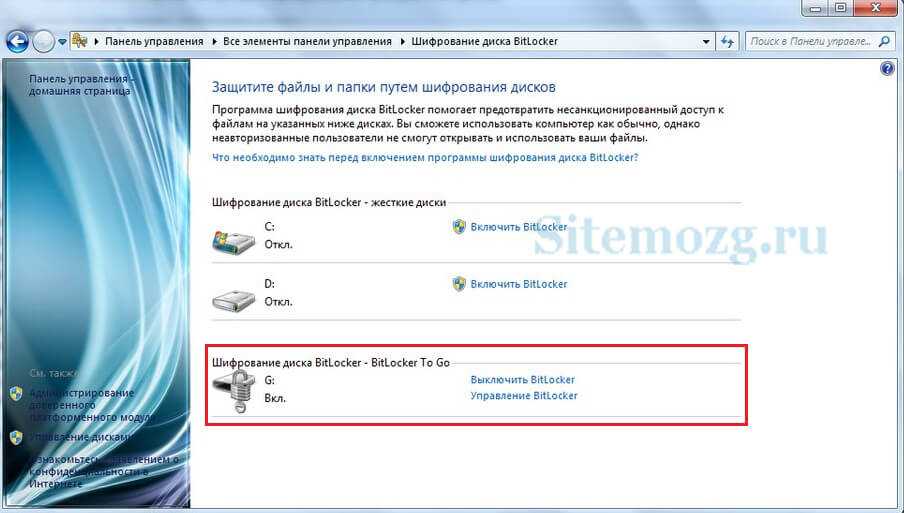Click the Back navigation arrow
The height and width of the screenshot is (513, 904).
[x=17, y=42]
